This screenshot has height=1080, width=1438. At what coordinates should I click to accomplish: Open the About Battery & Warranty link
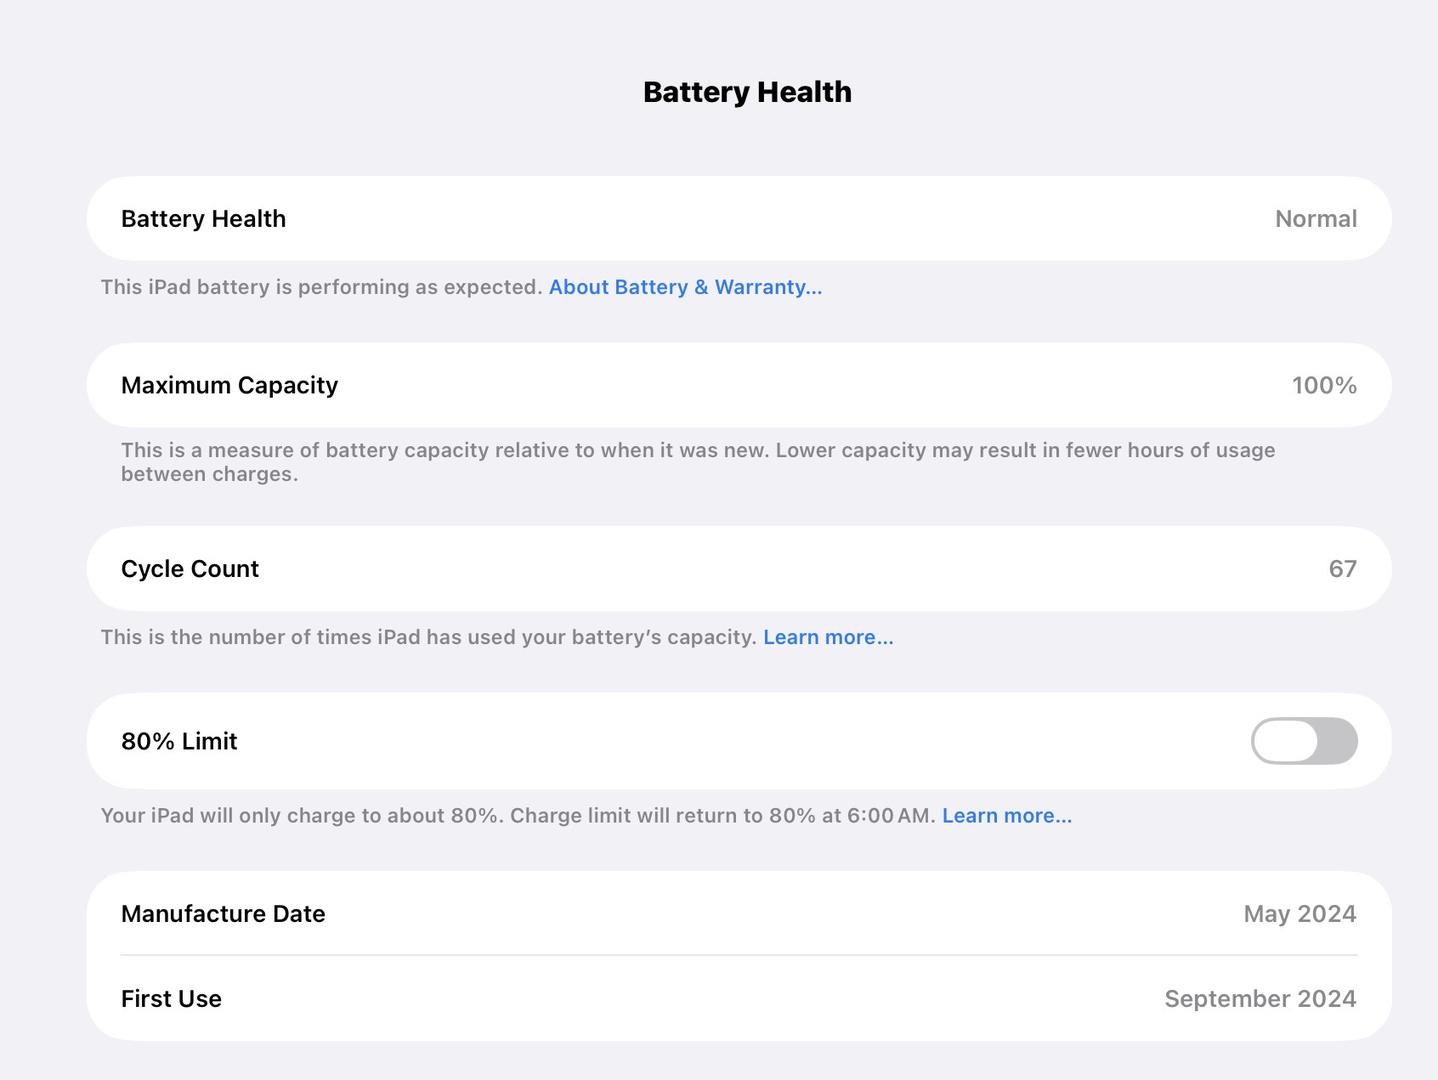pos(685,287)
